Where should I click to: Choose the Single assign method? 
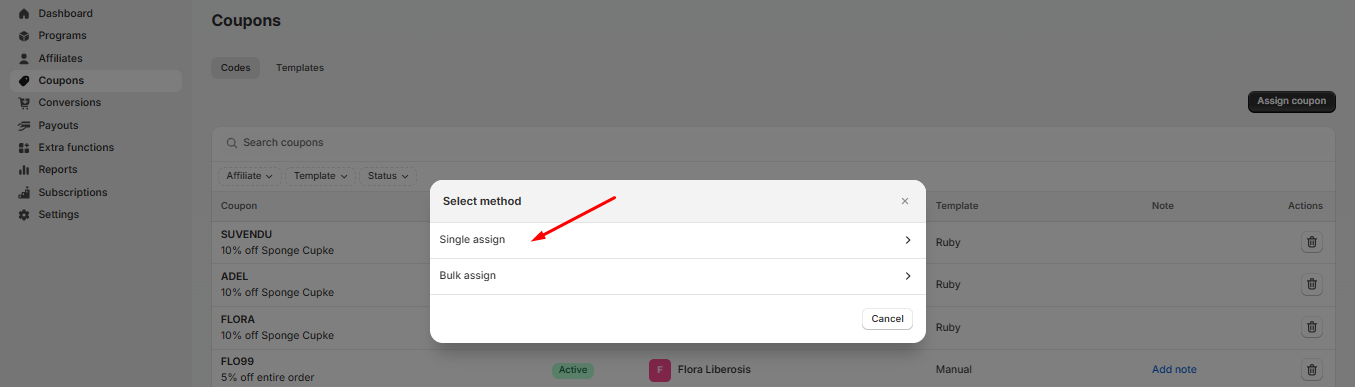678,240
